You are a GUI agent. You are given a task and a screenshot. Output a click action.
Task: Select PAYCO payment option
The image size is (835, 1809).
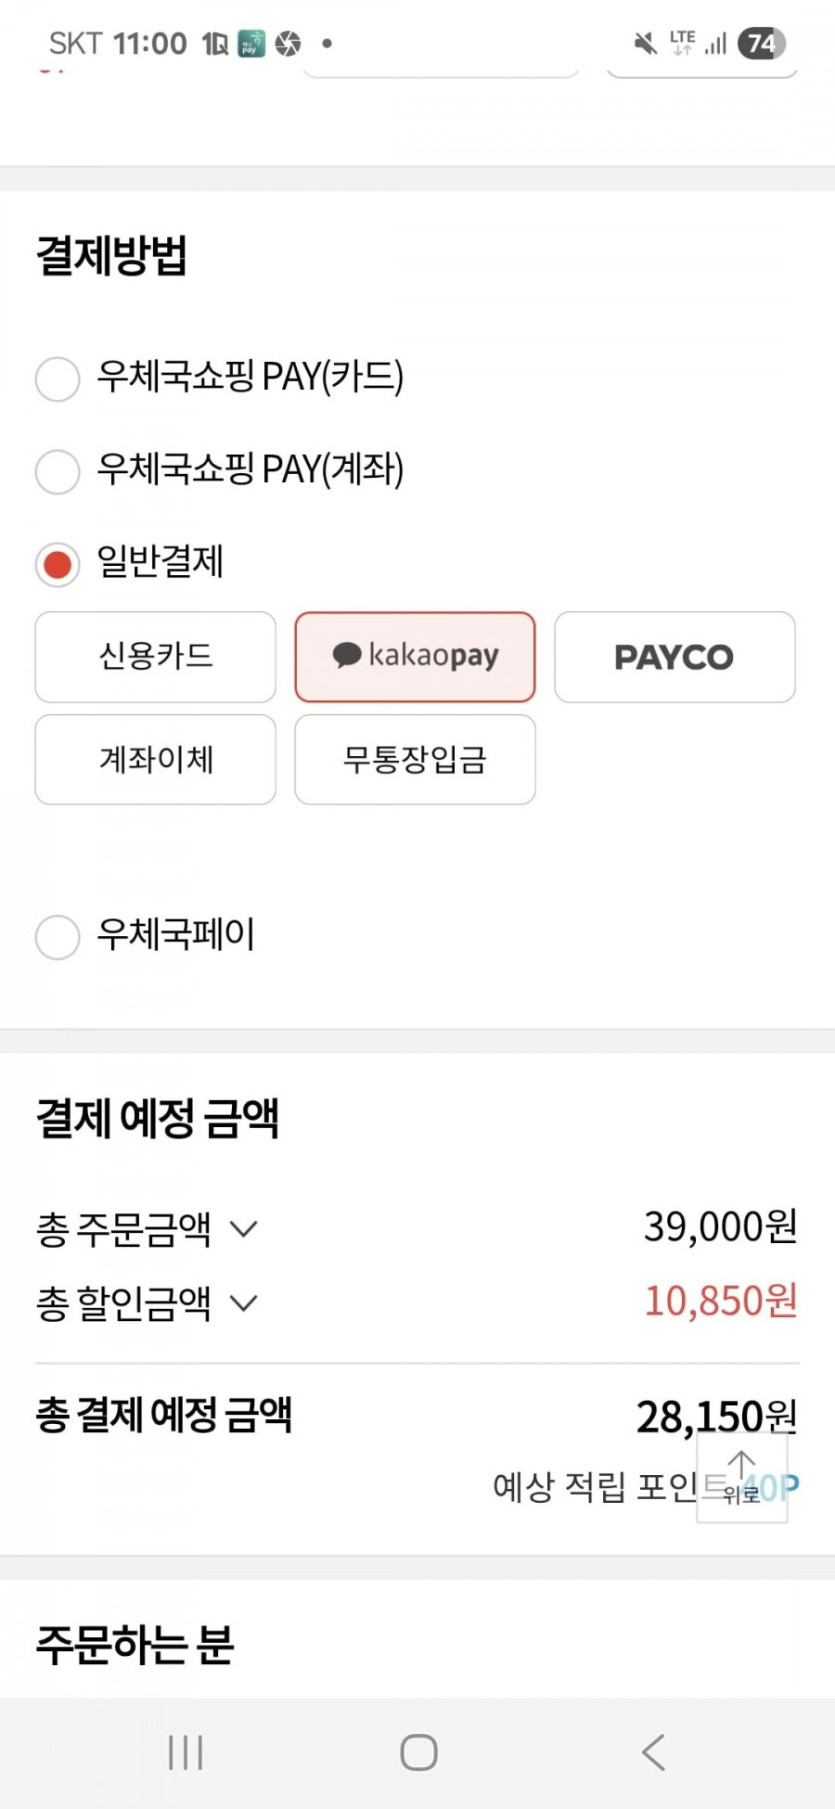click(x=674, y=657)
